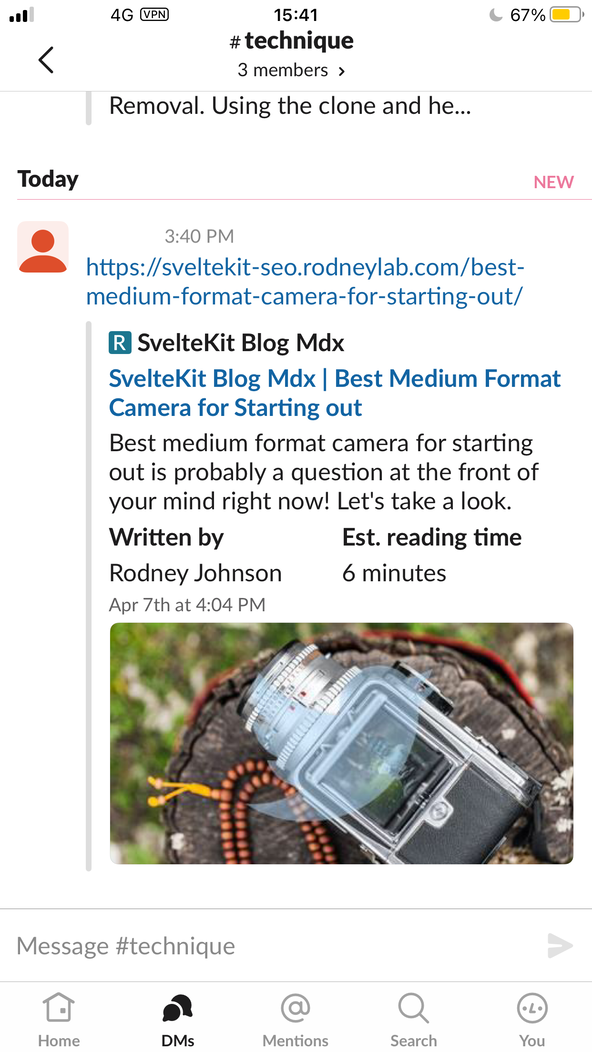Tap the 3:40 PM timestamp
This screenshot has height=1052, width=592.
[199, 236]
